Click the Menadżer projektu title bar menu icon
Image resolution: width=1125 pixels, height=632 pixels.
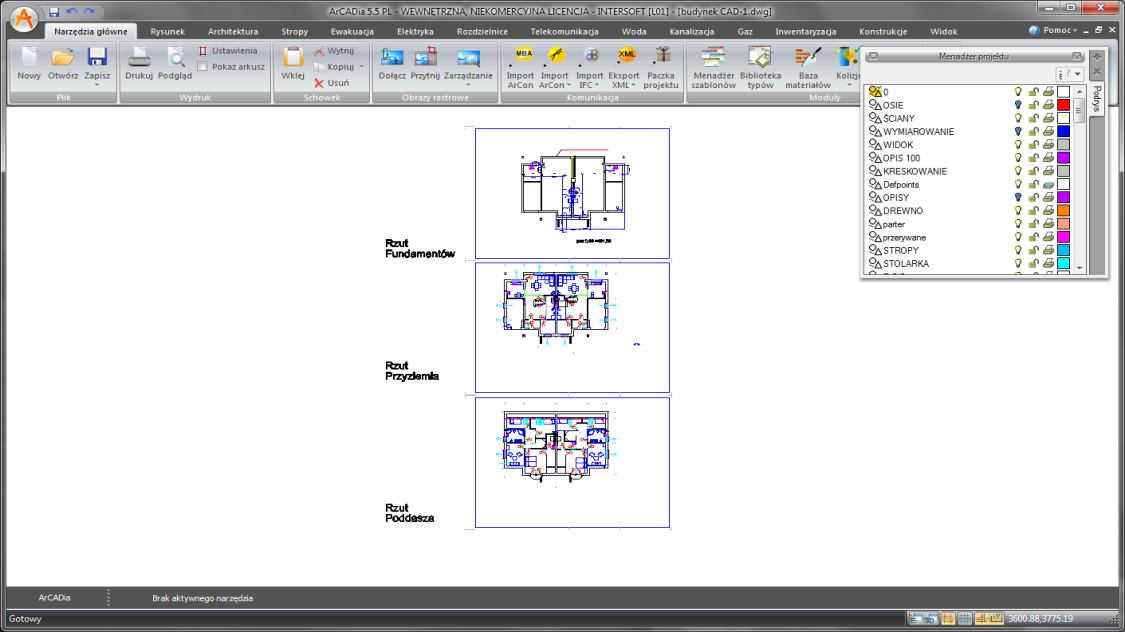click(873, 56)
